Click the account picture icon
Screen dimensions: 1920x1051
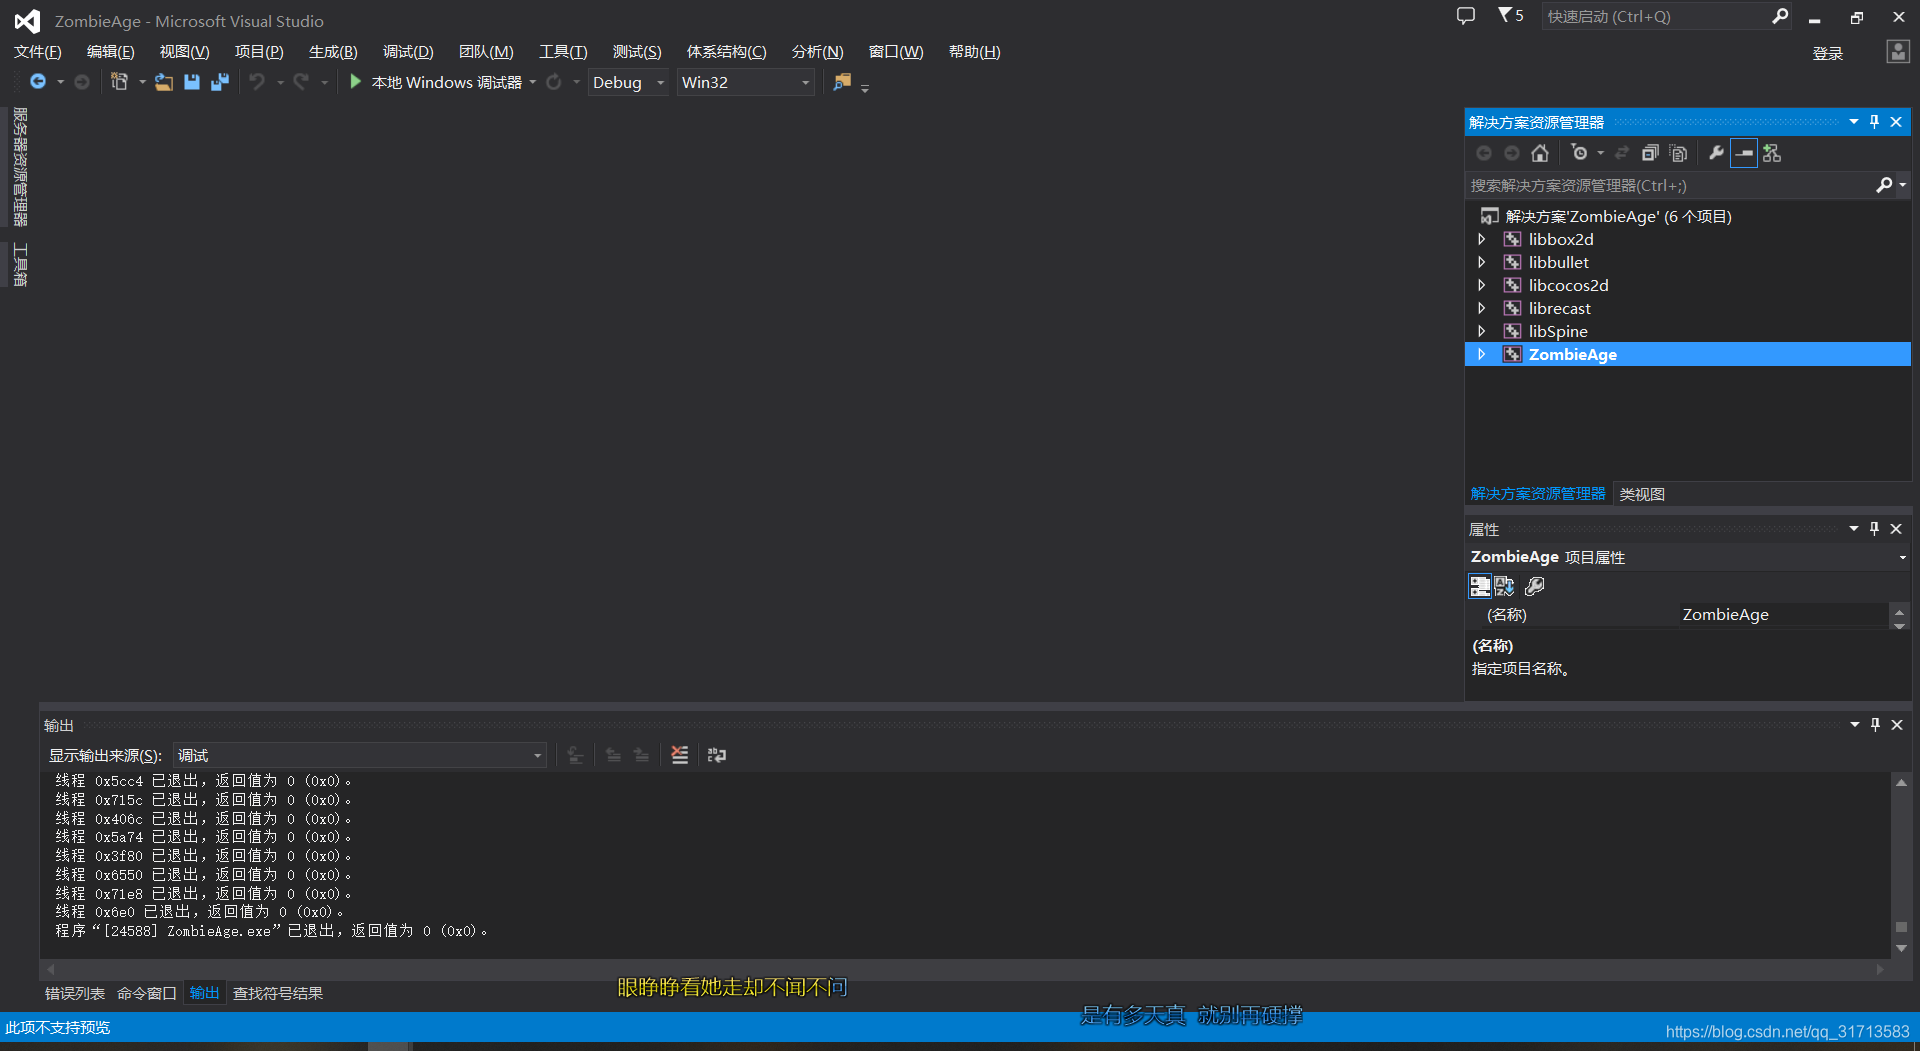(1898, 52)
